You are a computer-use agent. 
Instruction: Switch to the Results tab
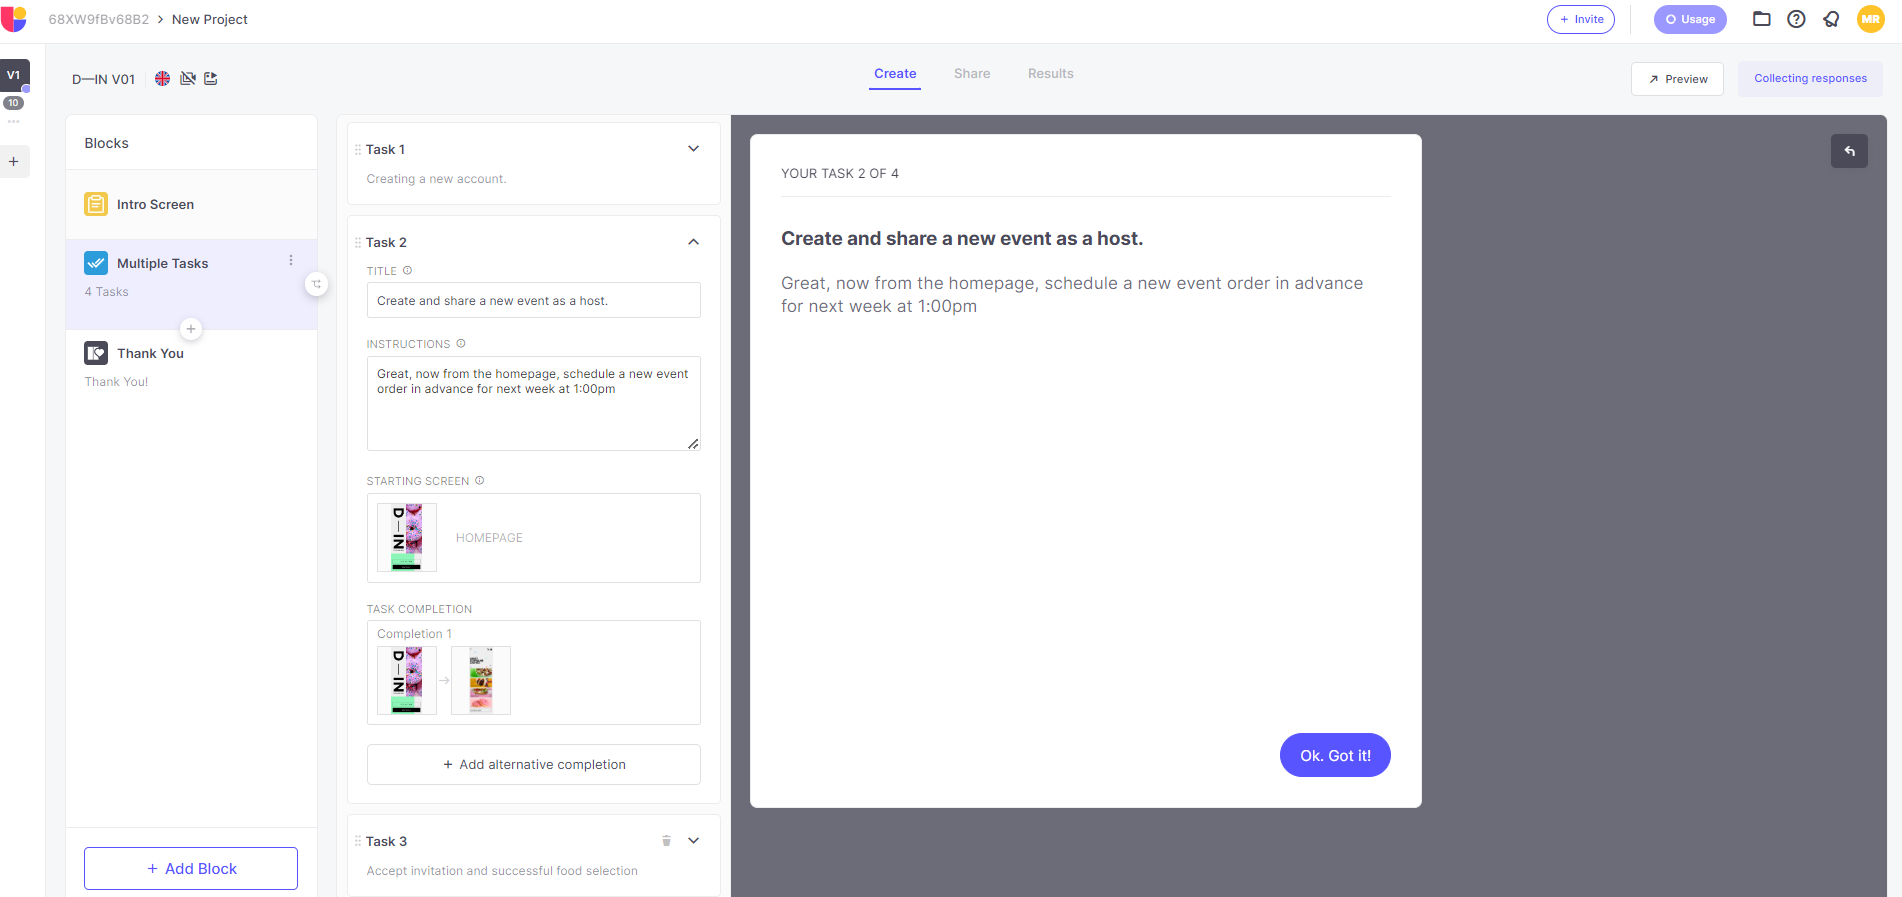click(1050, 74)
